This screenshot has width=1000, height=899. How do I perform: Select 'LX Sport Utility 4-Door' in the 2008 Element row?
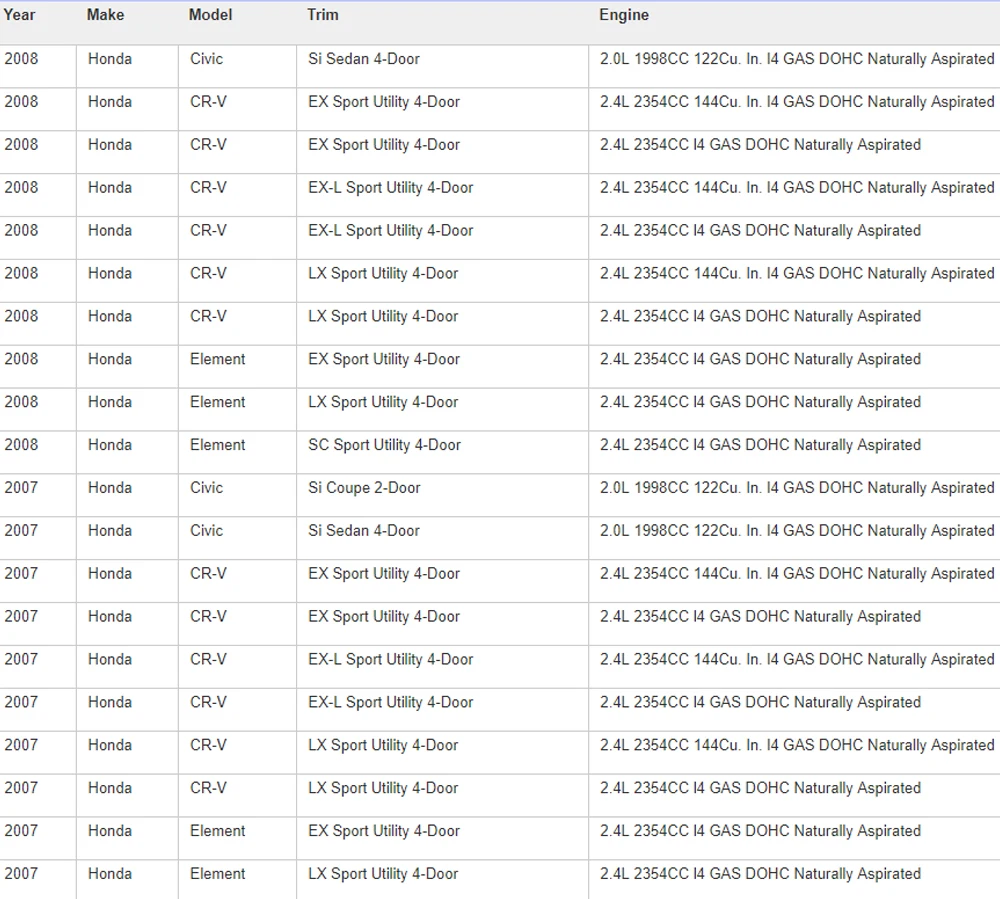point(383,402)
